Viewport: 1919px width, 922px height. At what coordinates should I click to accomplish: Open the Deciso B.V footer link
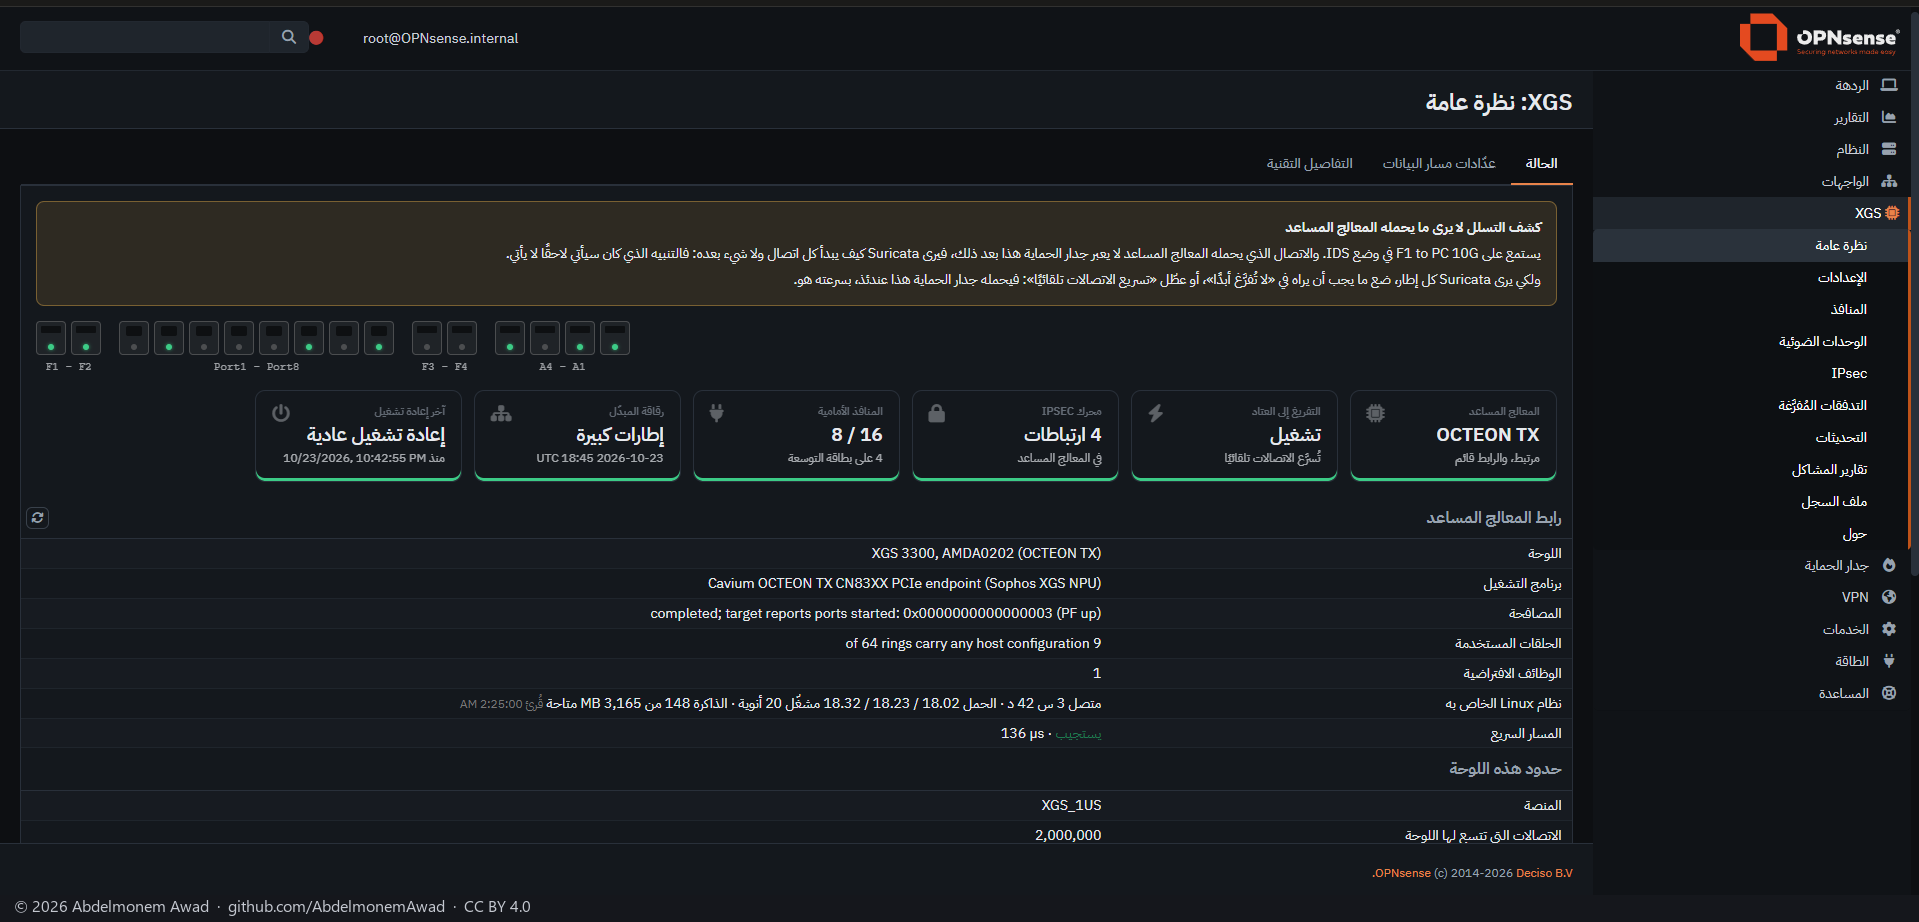point(1544,873)
